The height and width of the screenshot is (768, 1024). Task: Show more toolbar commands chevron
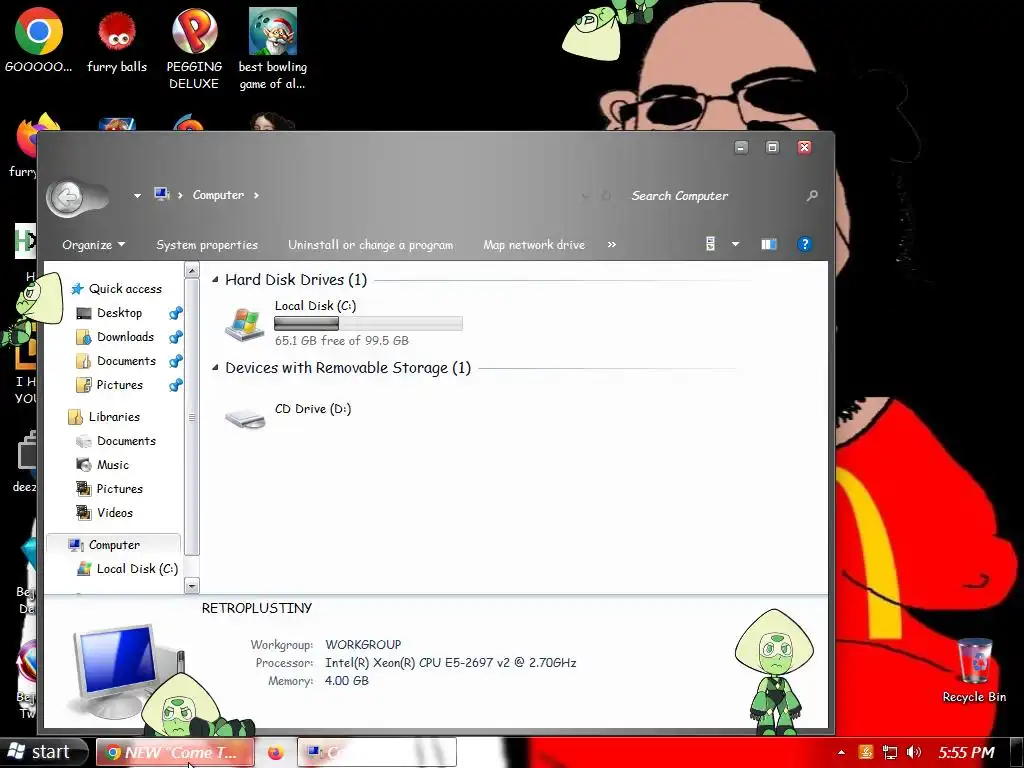(x=611, y=244)
